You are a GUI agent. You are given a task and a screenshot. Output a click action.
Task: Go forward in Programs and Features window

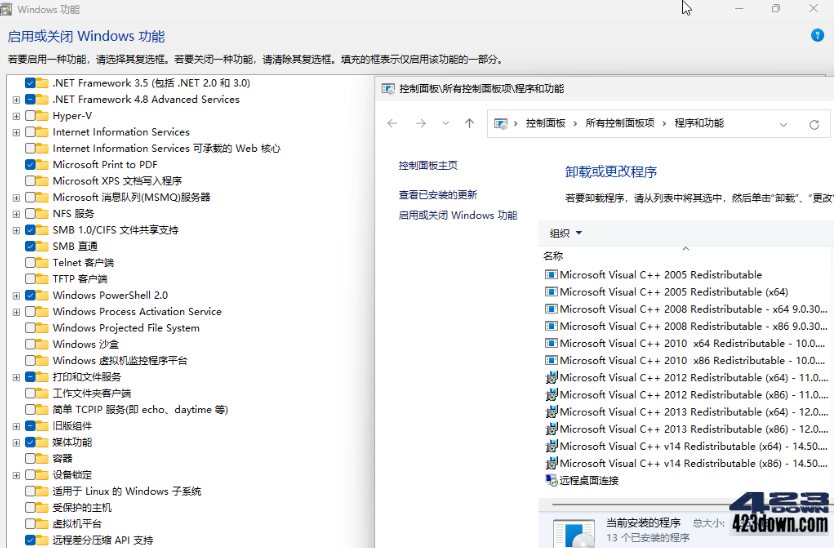point(421,123)
